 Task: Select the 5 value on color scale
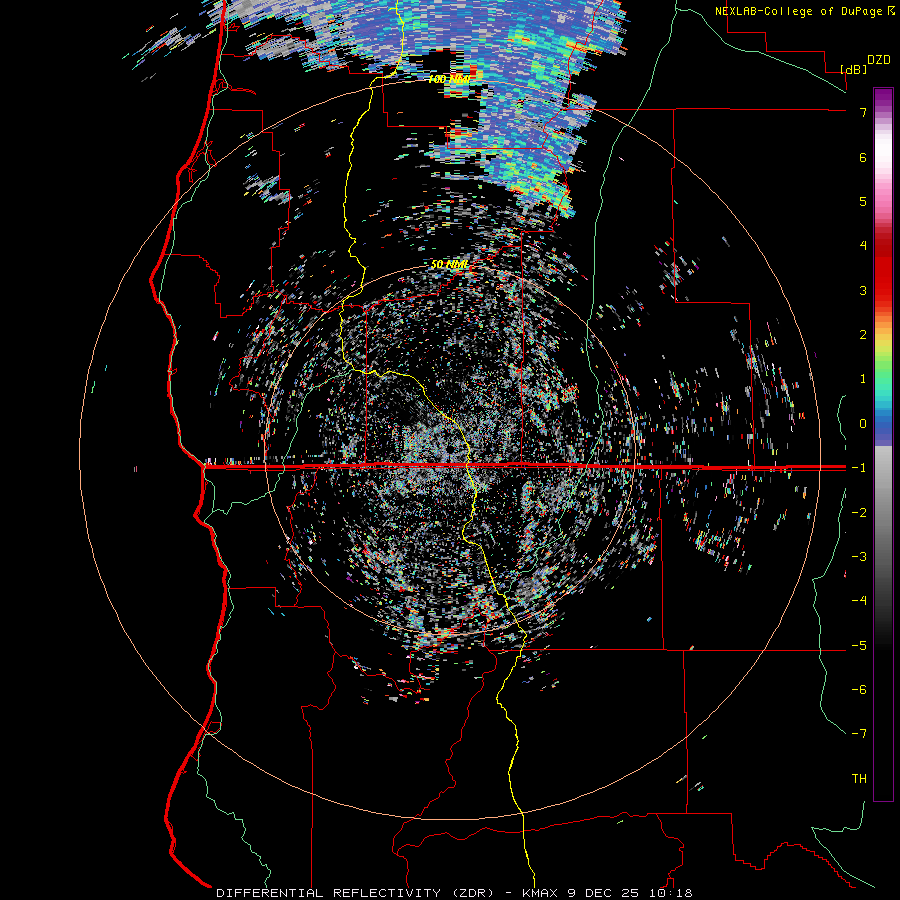(x=863, y=201)
